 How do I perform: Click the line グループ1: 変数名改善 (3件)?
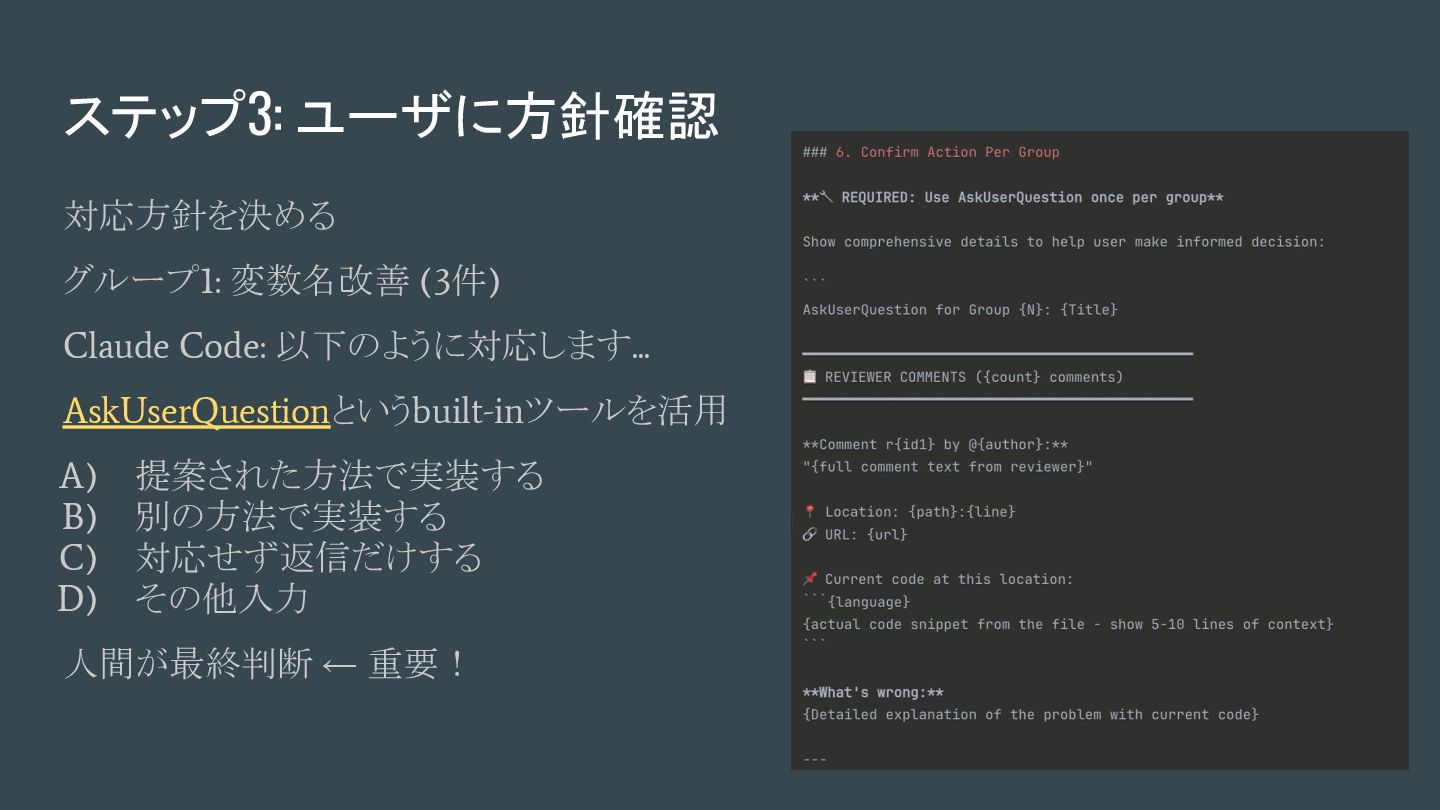pos(281,282)
